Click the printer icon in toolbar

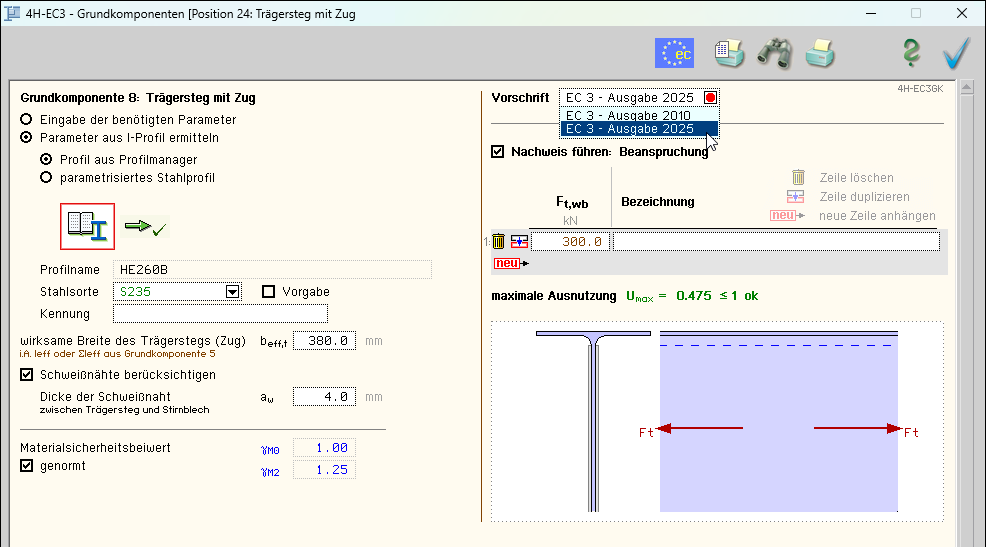820,53
